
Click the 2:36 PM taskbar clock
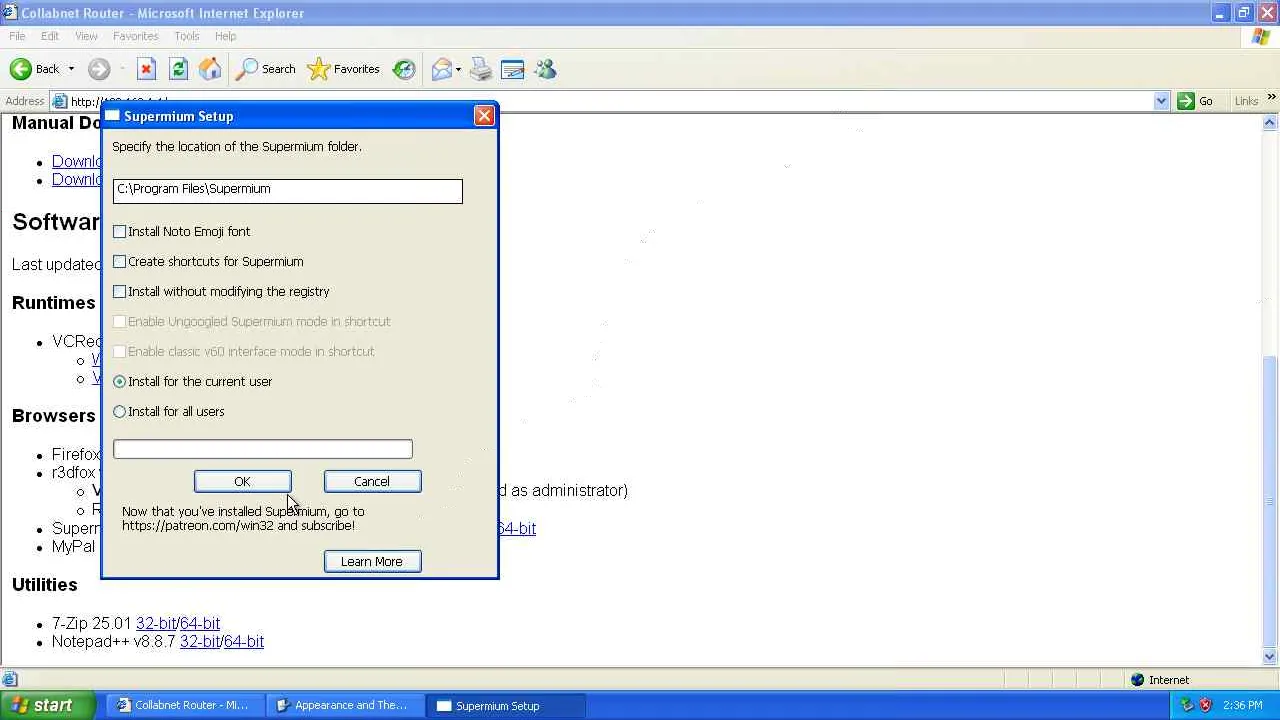1242,705
